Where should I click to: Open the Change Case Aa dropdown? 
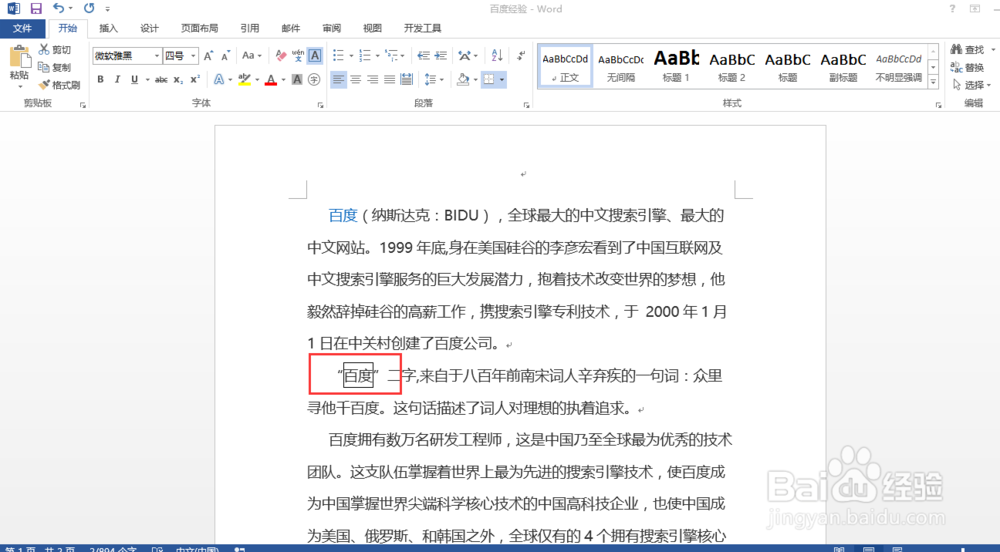252,56
